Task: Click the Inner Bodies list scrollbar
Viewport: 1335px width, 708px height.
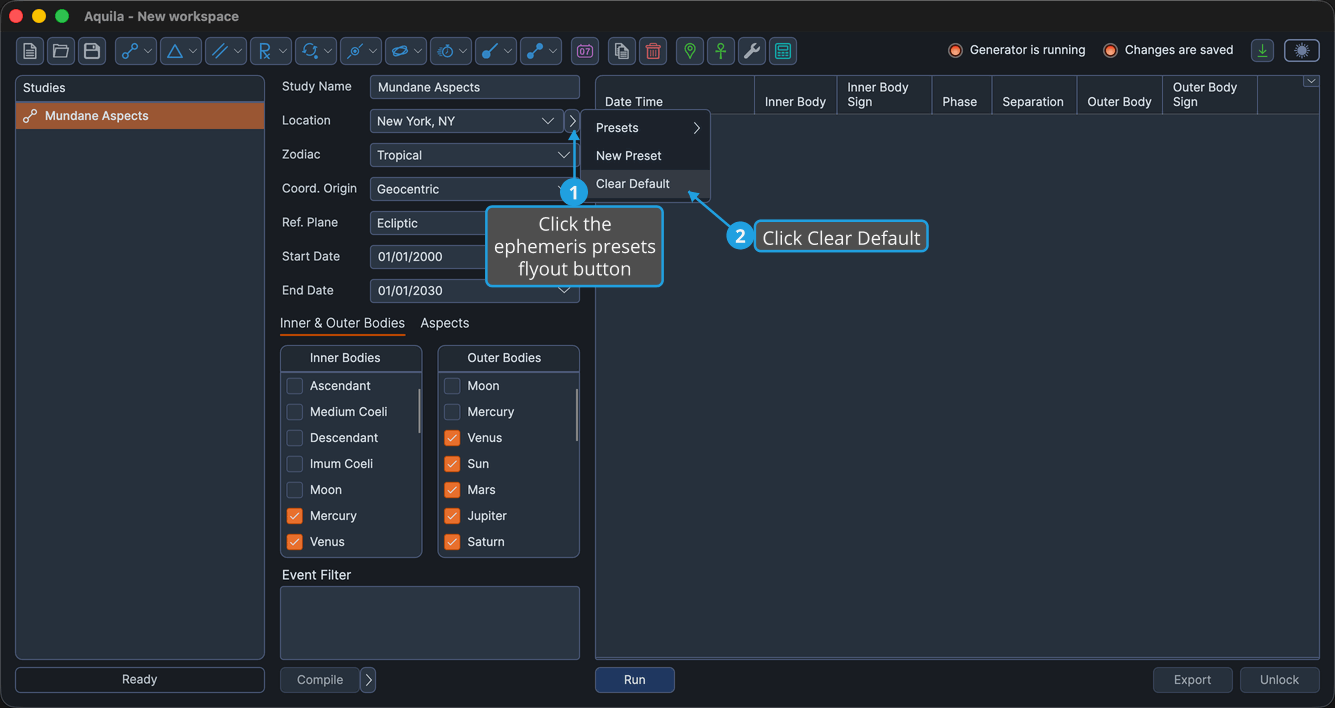Action: pyautogui.click(x=419, y=410)
